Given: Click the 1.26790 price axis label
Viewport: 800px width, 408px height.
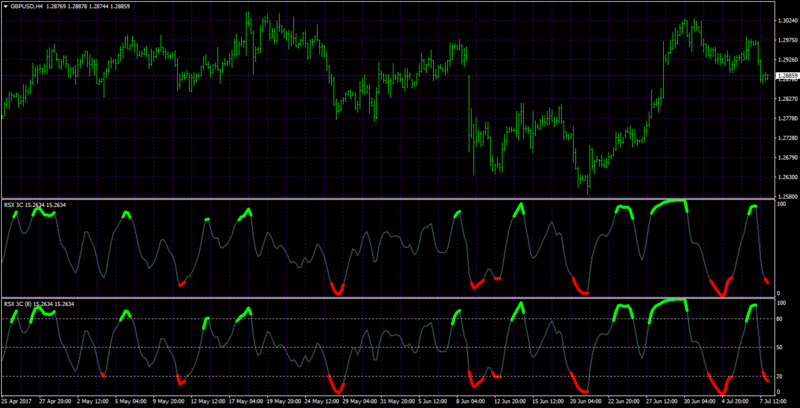Looking at the screenshot, I should (x=787, y=158).
